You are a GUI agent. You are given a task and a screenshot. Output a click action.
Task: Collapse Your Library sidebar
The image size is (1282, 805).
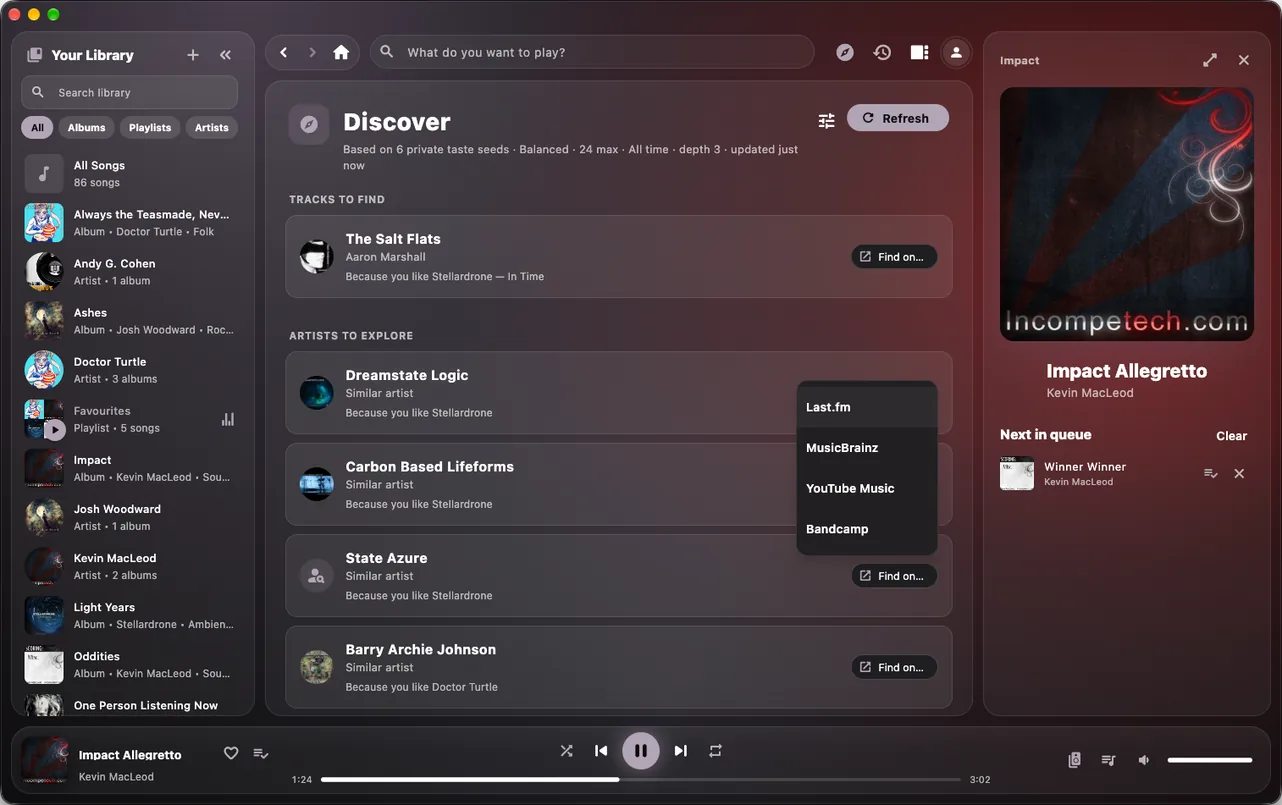[225, 55]
